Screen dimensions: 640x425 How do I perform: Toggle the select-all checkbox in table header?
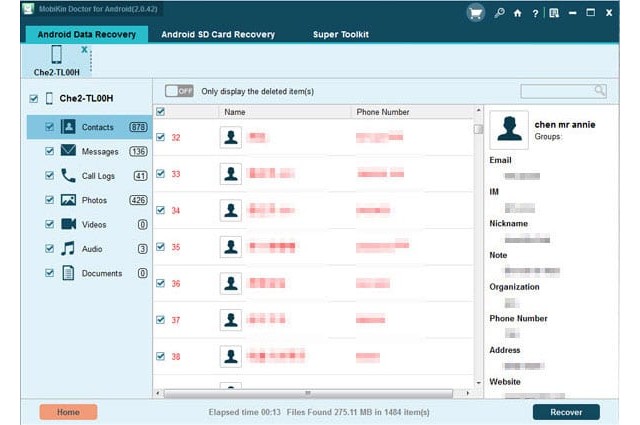(160, 112)
